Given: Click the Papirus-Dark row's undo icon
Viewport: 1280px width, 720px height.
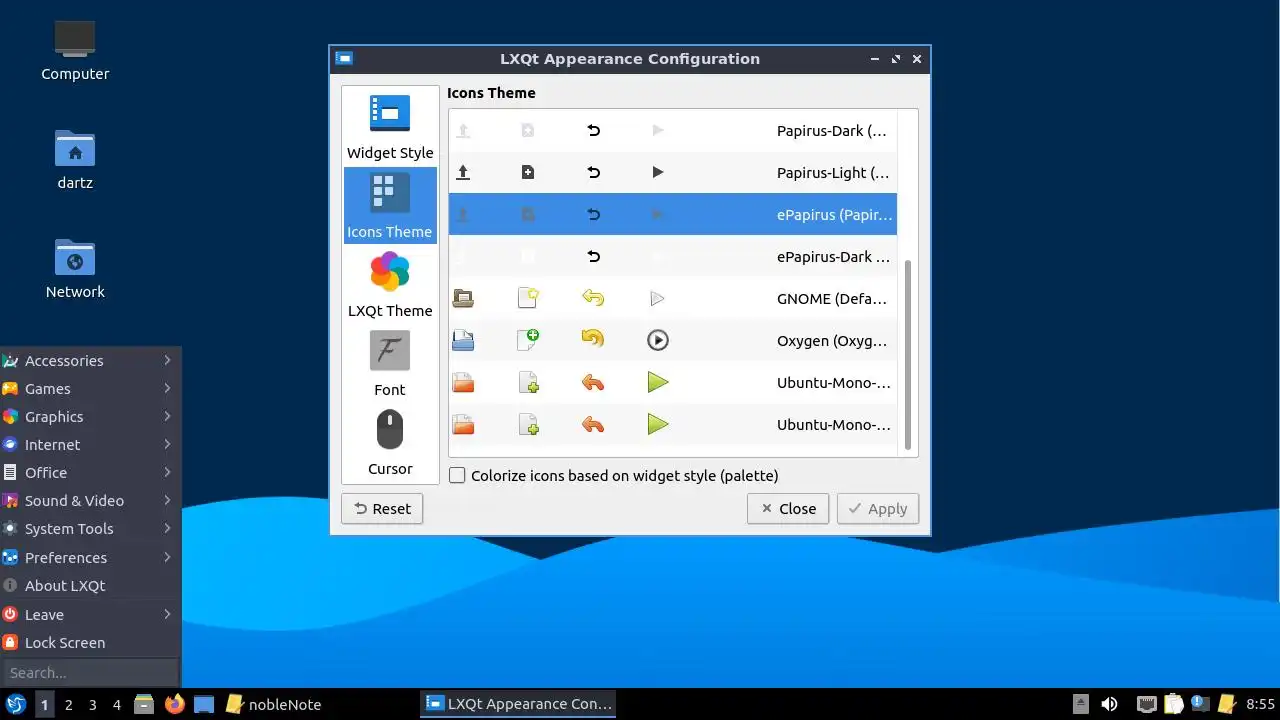Looking at the screenshot, I should click(593, 130).
